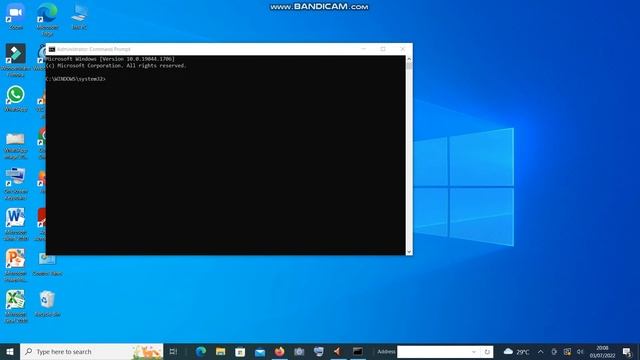Click the system tray icon left of volume

click(567, 351)
